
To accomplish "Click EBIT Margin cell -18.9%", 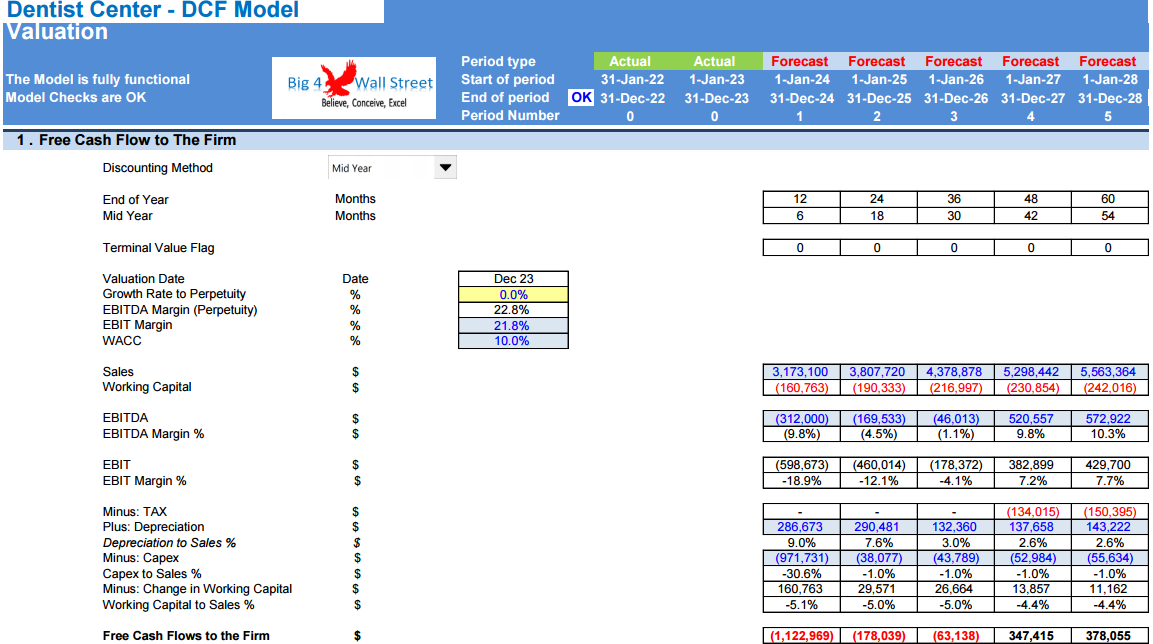I will [x=801, y=481].
